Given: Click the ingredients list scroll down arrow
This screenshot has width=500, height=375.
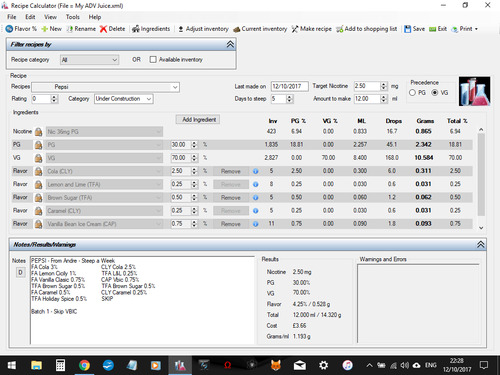Looking at the screenshot, I should (x=481, y=228).
